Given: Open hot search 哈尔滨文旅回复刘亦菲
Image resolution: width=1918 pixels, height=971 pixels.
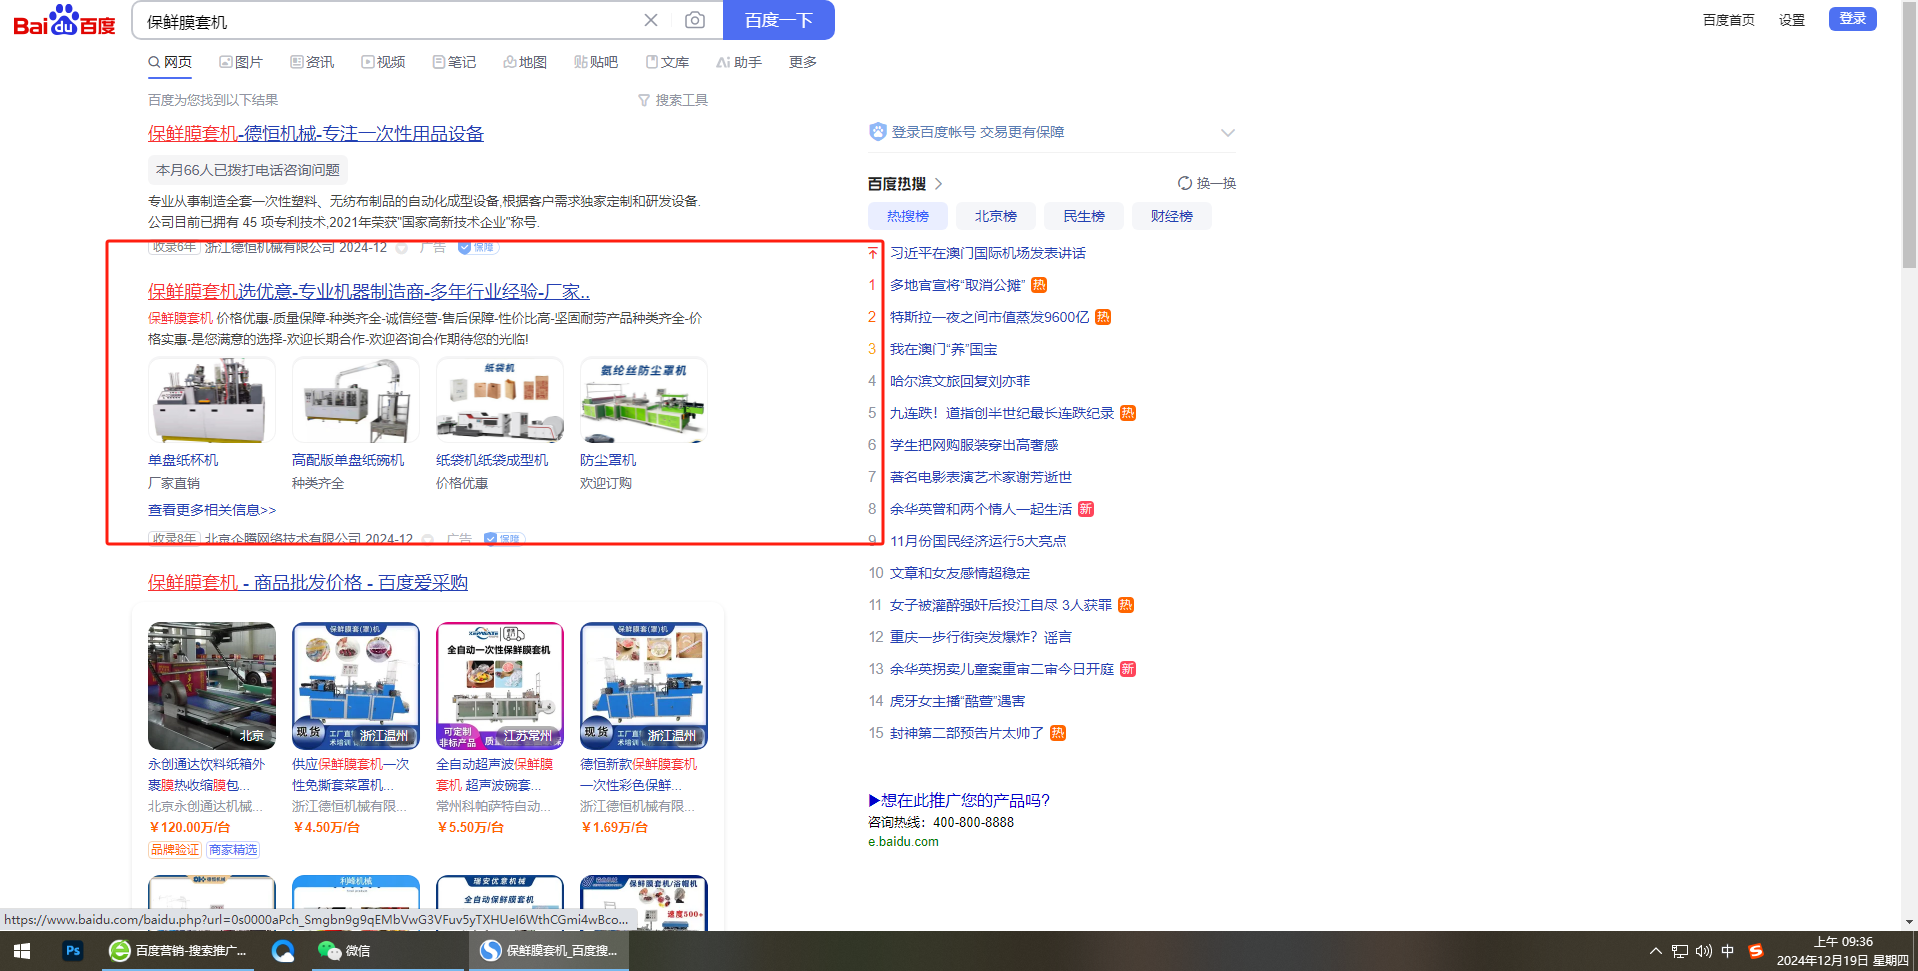Looking at the screenshot, I should click(x=960, y=381).
